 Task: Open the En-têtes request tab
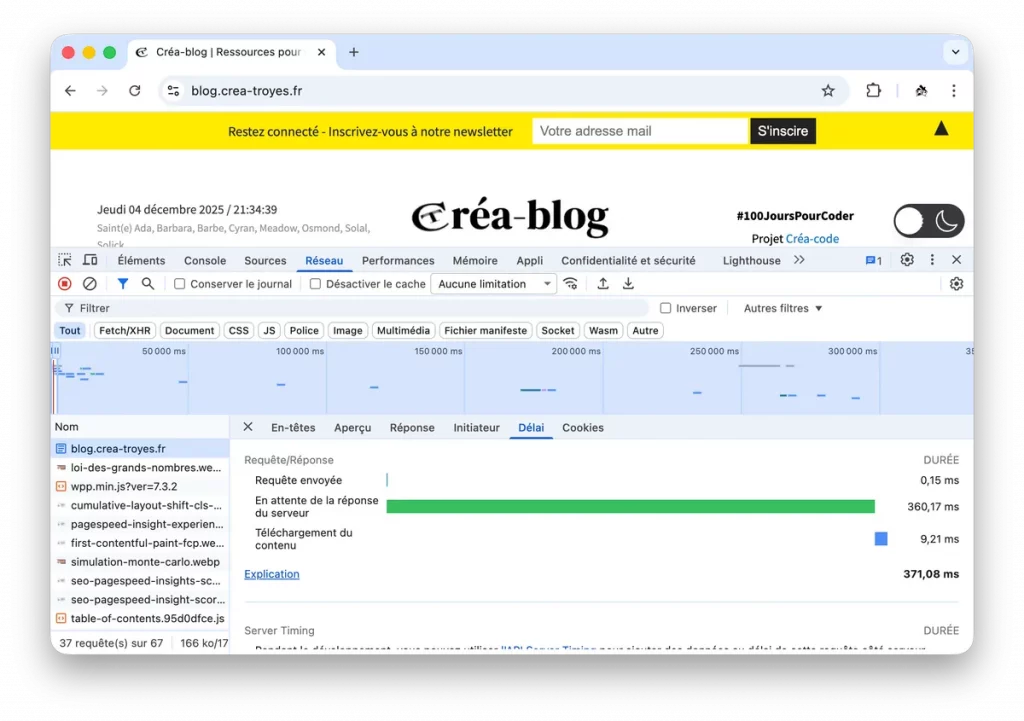(x=293, y=427)
